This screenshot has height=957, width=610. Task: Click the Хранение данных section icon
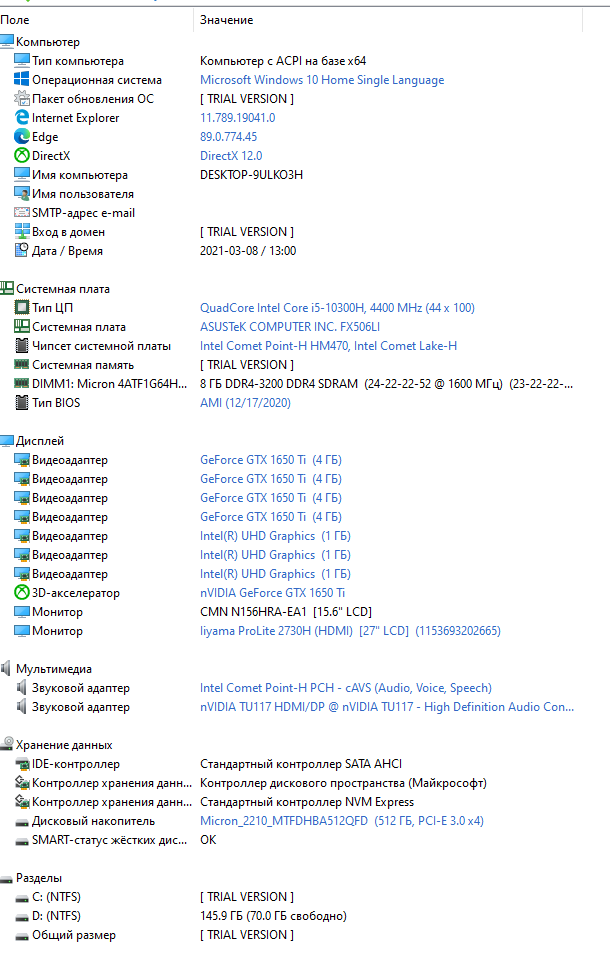click(7, 744)
